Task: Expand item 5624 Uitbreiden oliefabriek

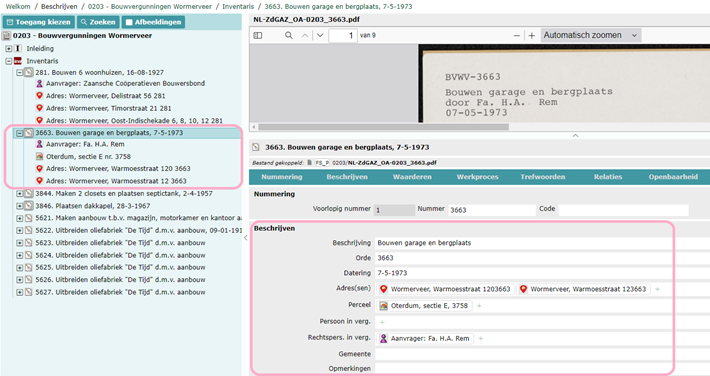Action: [19, 255]
